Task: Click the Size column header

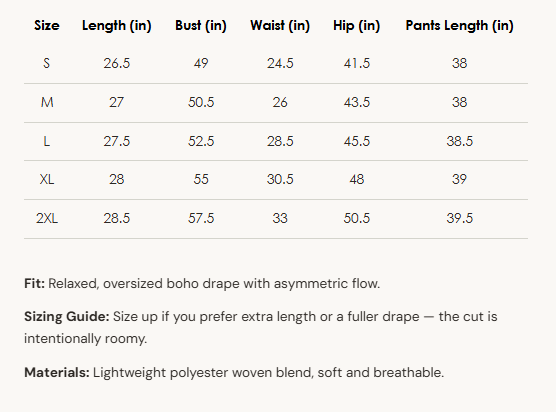Action: pos(47,26)
